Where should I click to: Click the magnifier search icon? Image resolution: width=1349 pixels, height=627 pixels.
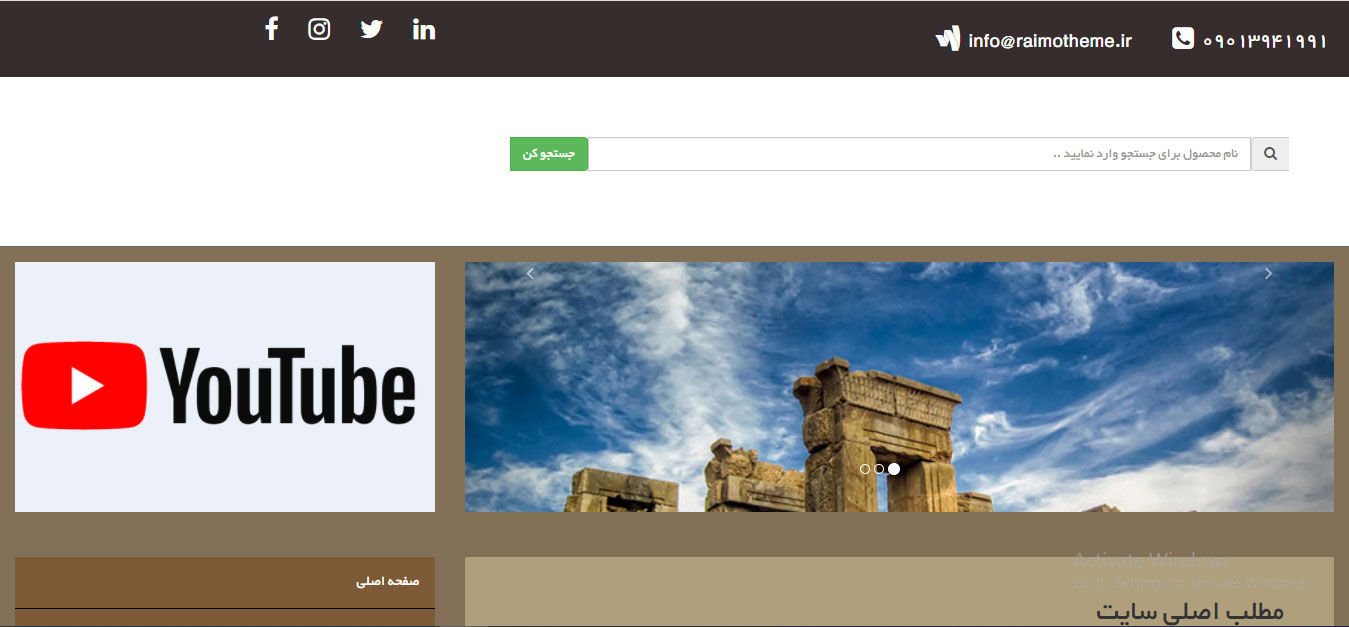point(1270,154)
